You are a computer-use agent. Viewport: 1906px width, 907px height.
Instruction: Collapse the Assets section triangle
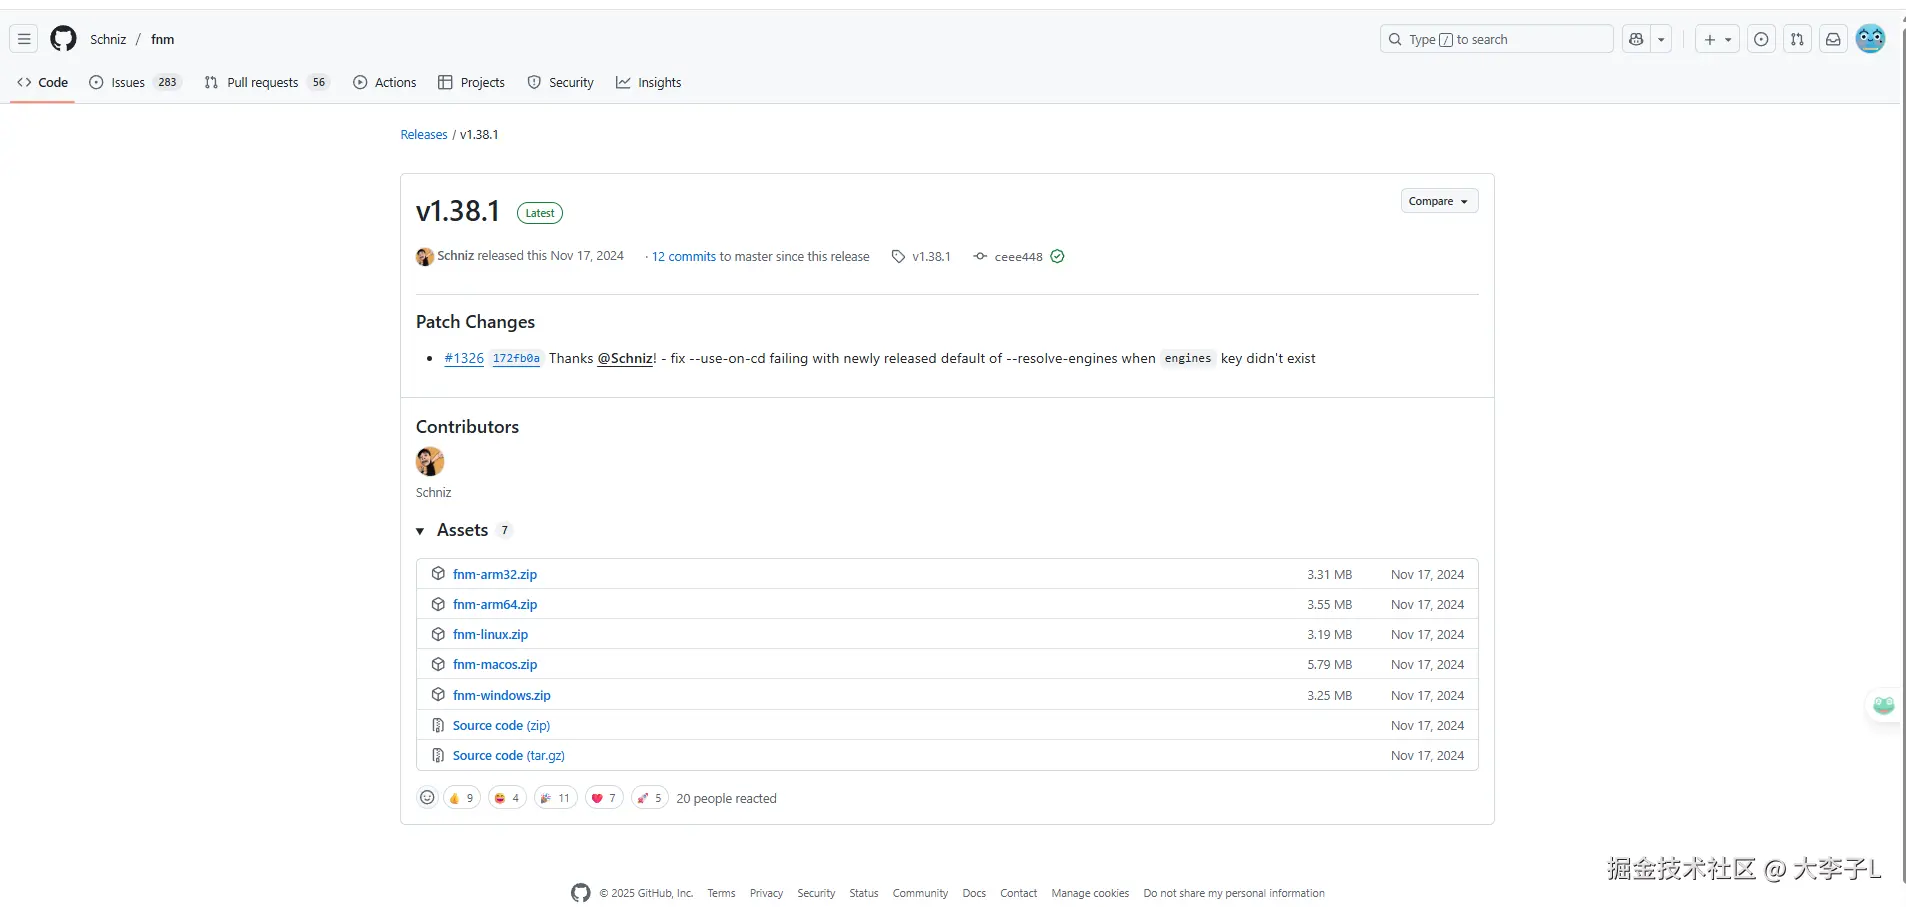coord(420,531)
